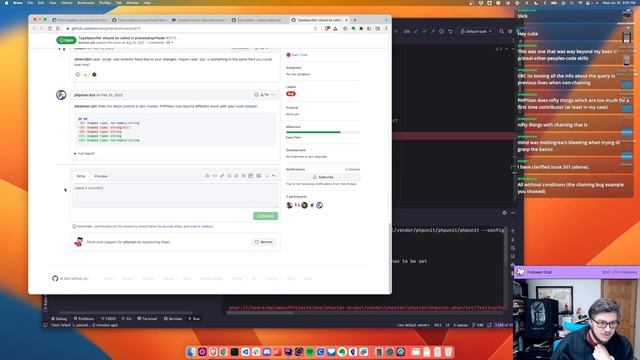Open a new browser tab with the plus icon
Viewport: 640px width, 360px height.
[355, 20]
